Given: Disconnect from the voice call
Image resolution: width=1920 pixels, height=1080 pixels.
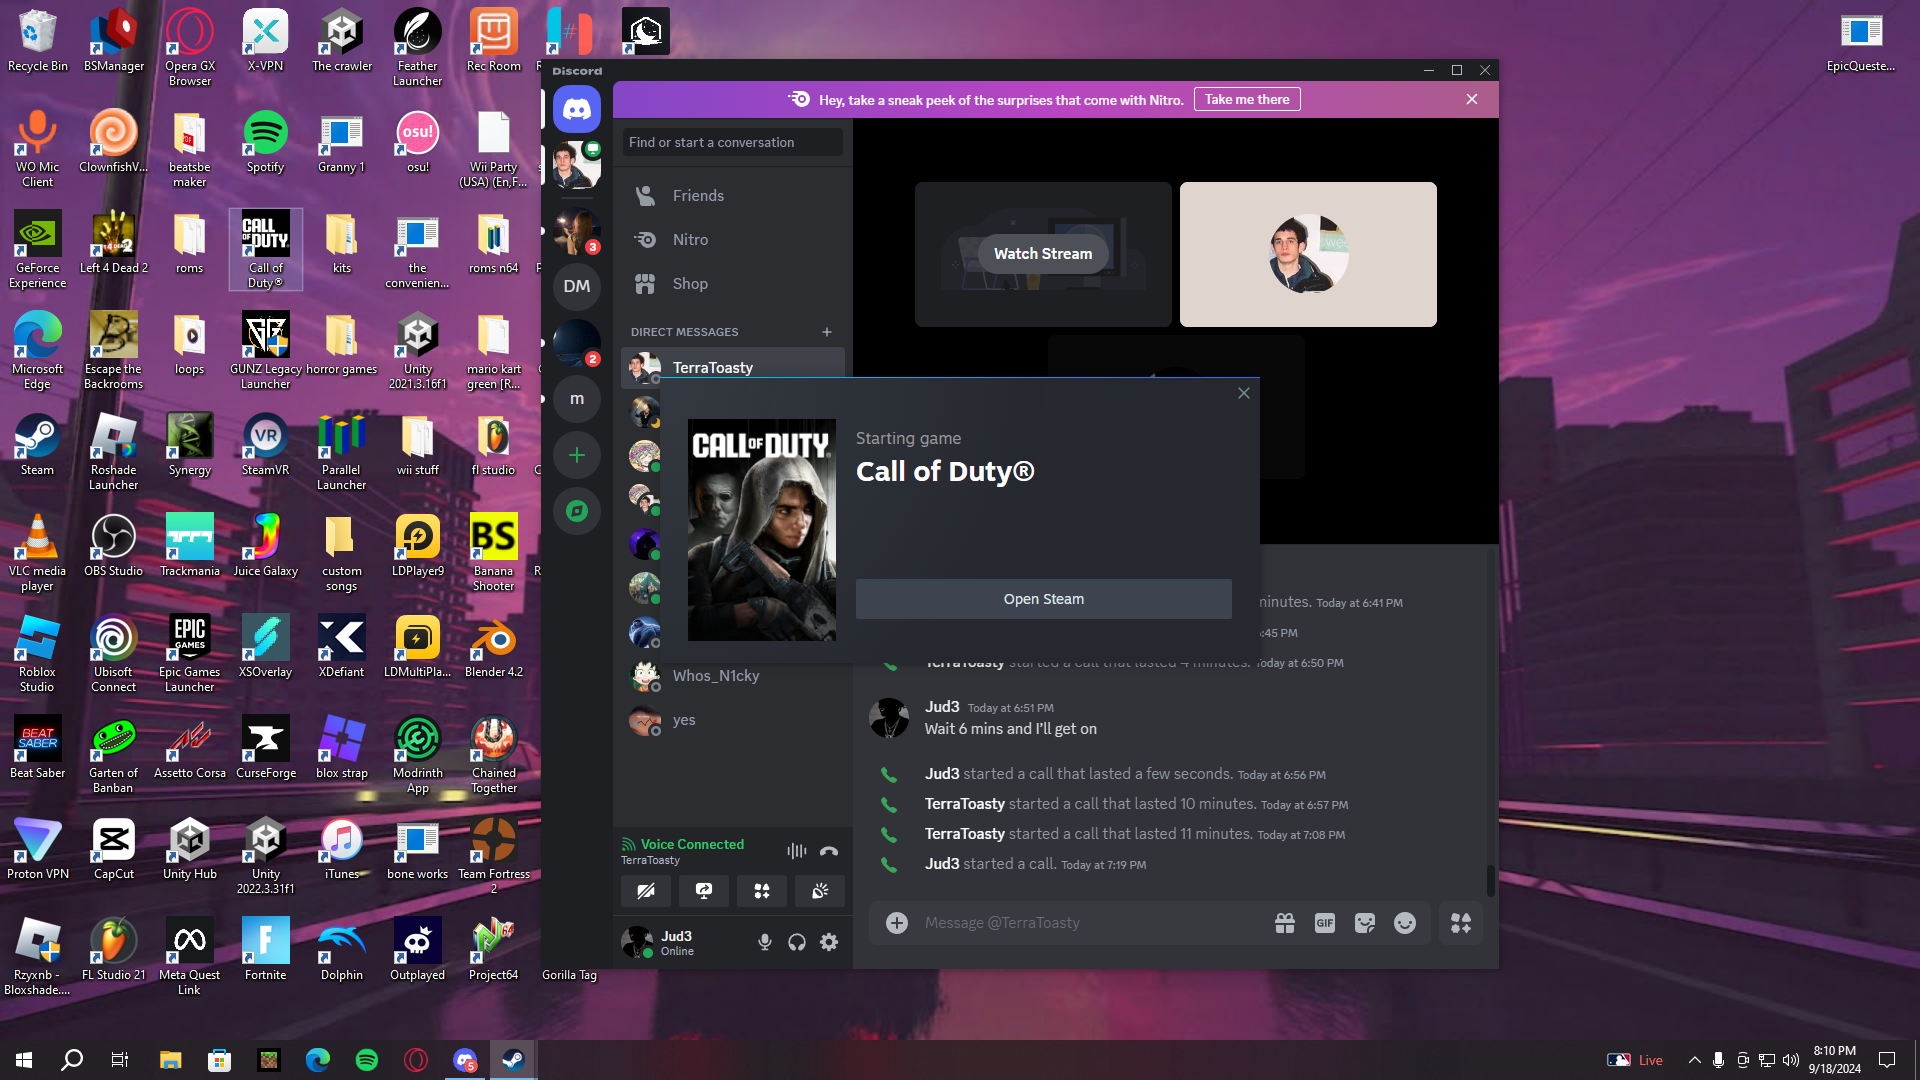Looking at the screenshot, I should pyautogui.click(x=829, y=851).
